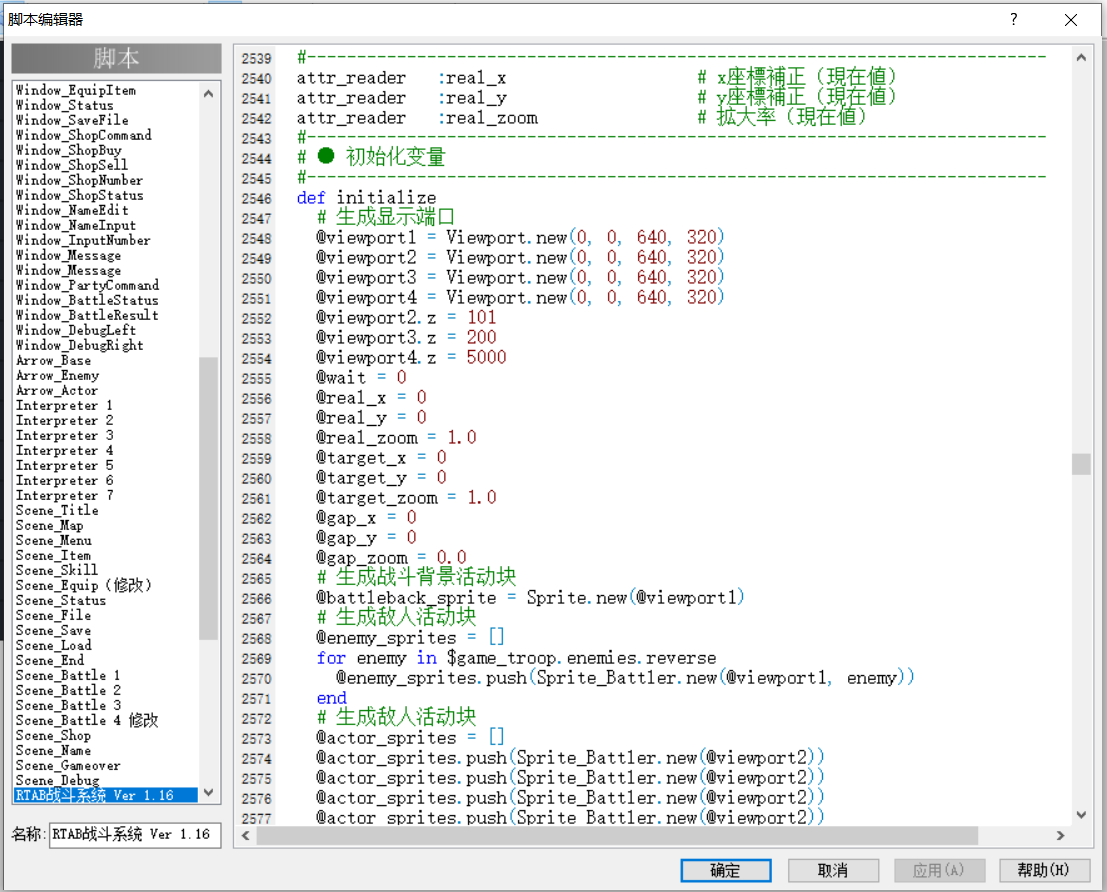Click the 应用(A) apply button
This screenshot has height=892, width=1107.
(x=939, y=870)
